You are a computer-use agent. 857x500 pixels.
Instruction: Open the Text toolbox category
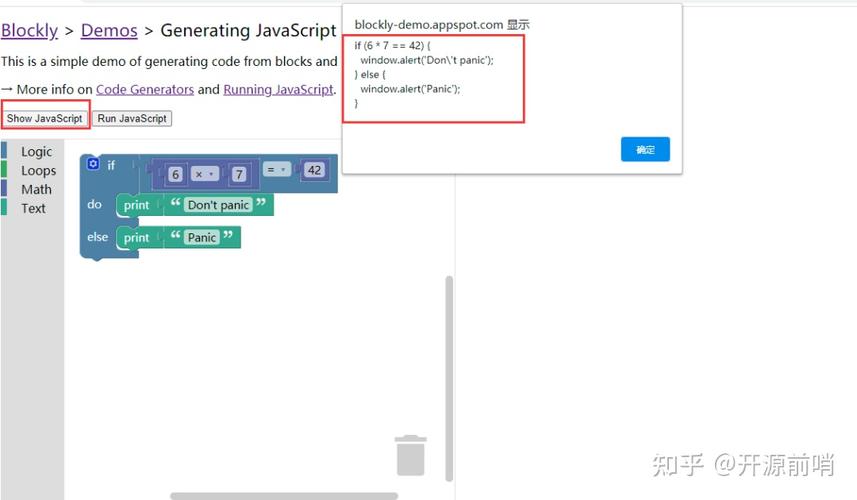click(33, 209)
